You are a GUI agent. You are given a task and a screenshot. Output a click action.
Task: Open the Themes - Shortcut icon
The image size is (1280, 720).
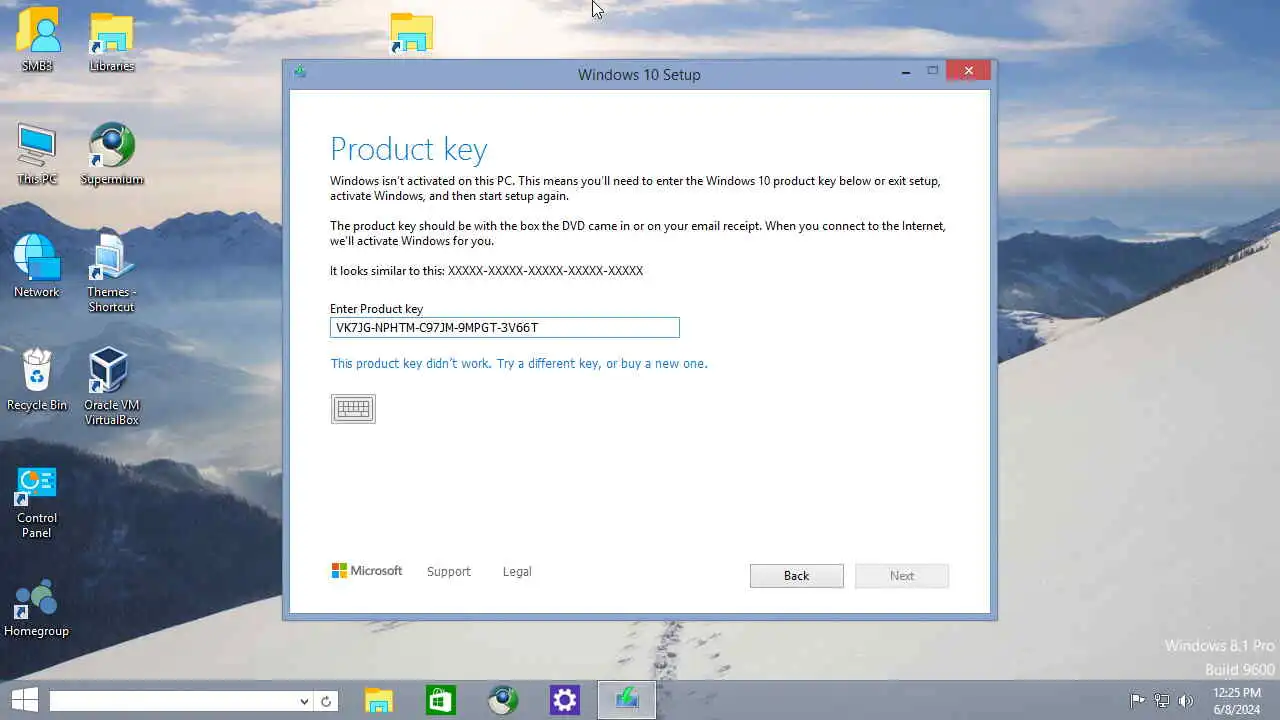(111, 274)
